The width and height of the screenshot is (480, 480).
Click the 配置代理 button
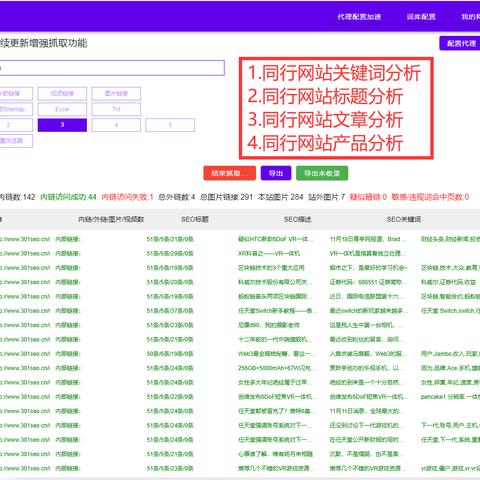[461, 43]
